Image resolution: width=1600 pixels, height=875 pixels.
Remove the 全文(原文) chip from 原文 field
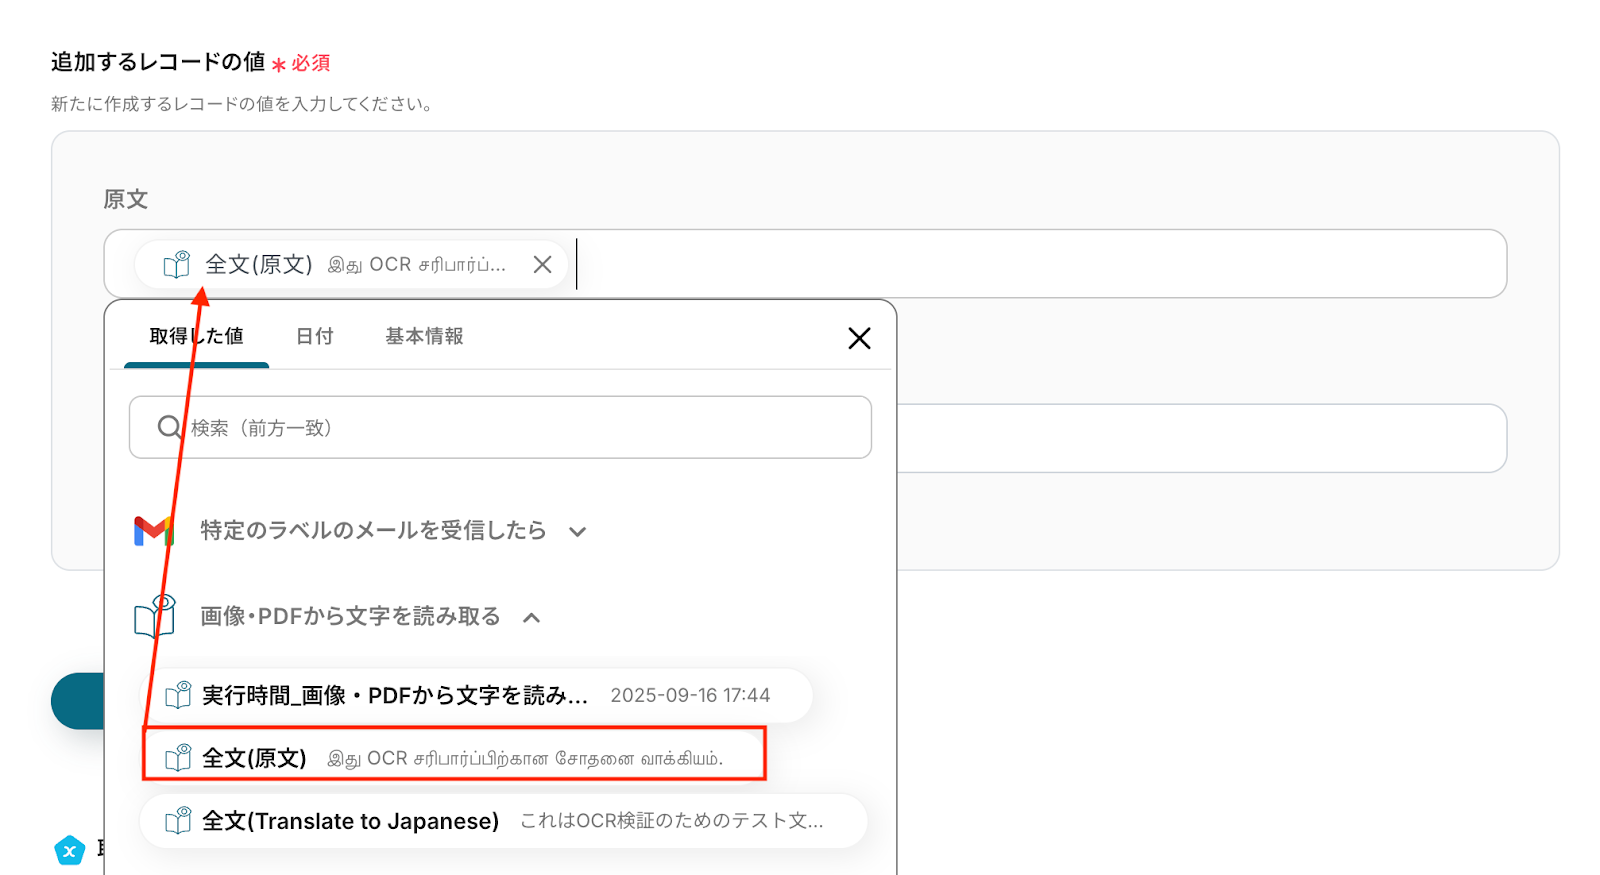click(x=542, y=265)
